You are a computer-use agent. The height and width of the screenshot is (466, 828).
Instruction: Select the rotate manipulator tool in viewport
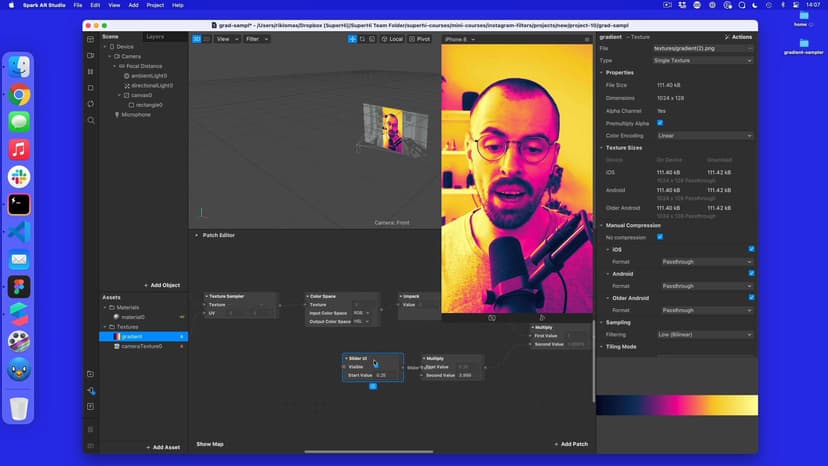tap(362, 39)
